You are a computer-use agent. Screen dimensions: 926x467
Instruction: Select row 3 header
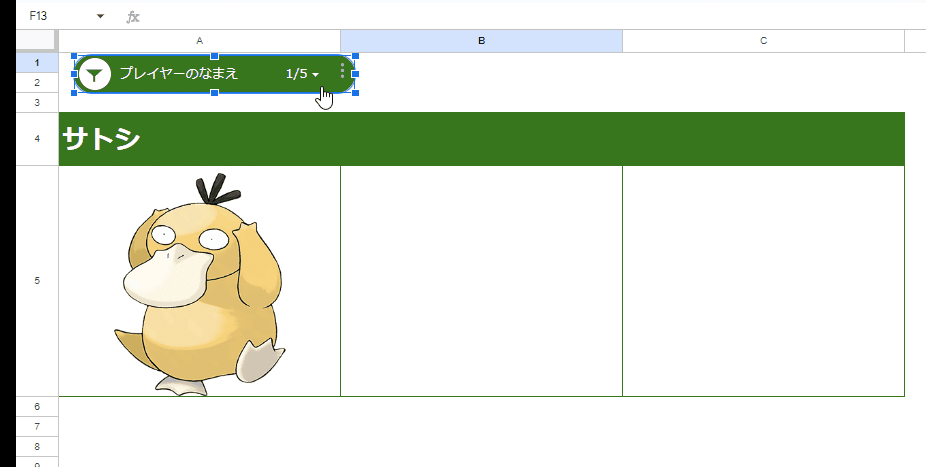click(37, 103)
